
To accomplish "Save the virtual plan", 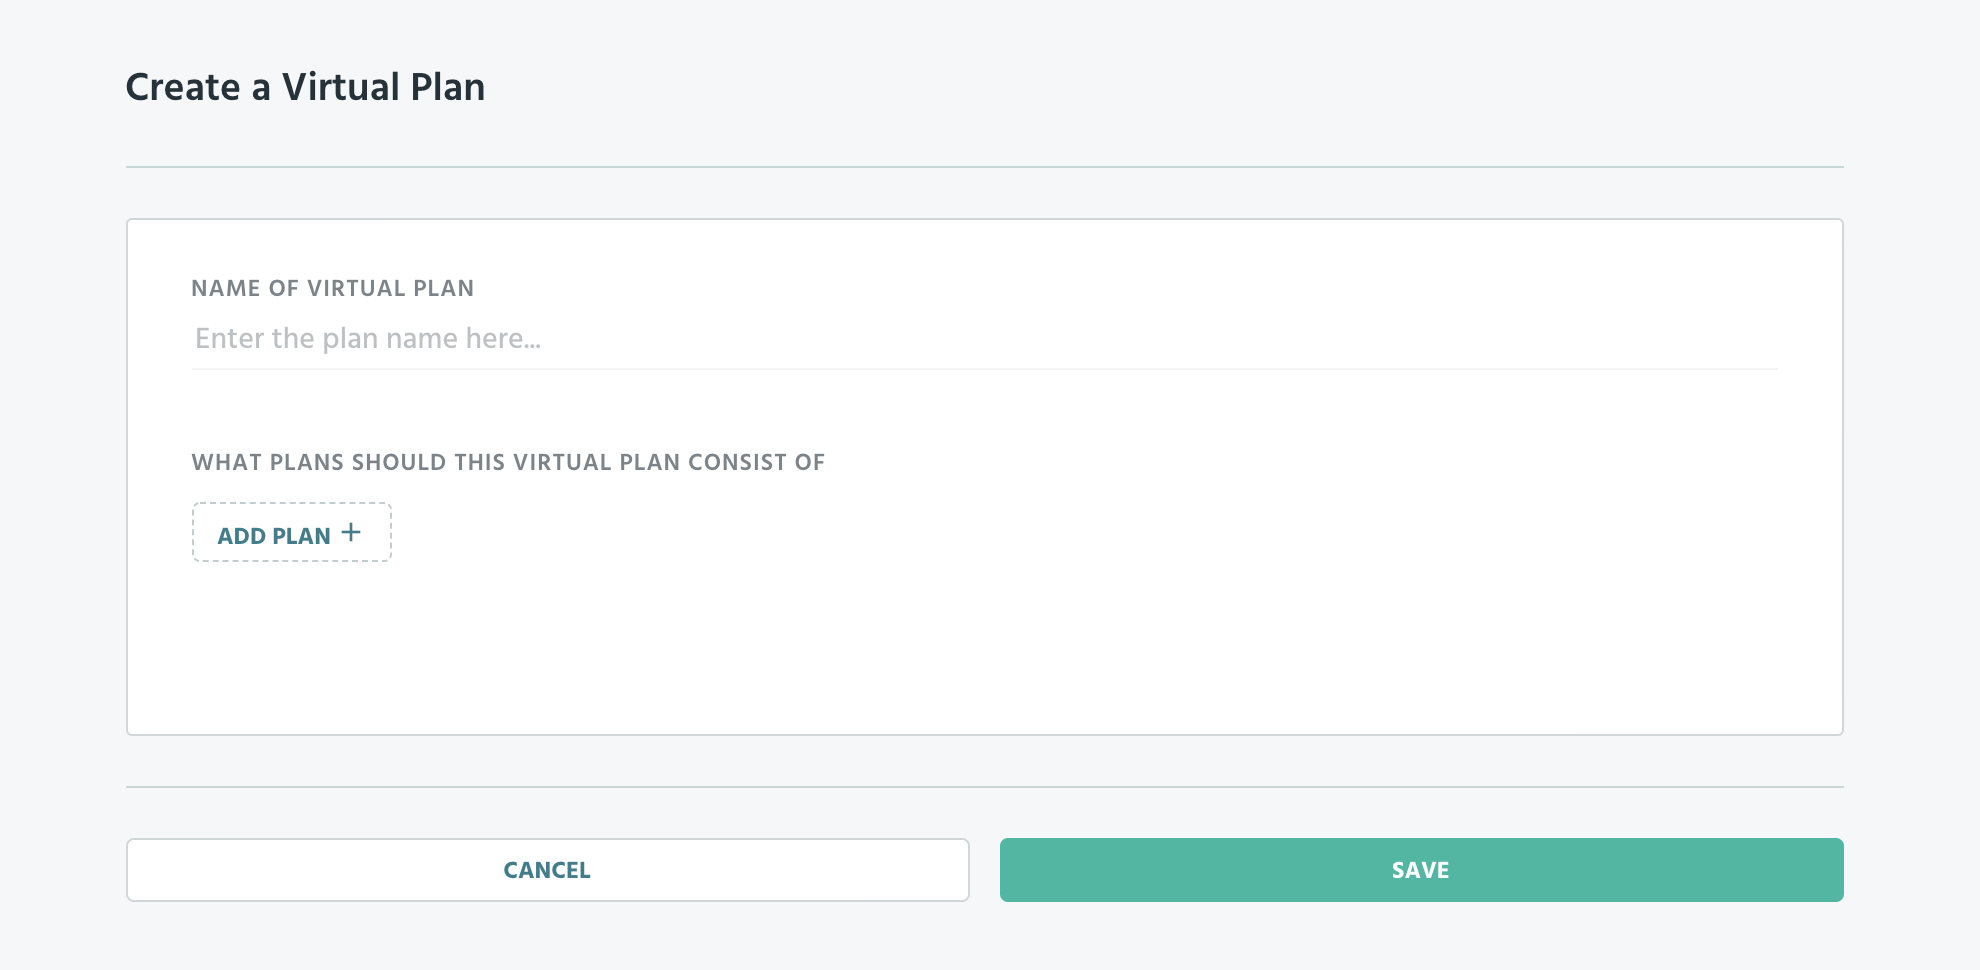I will point(1421,870).
